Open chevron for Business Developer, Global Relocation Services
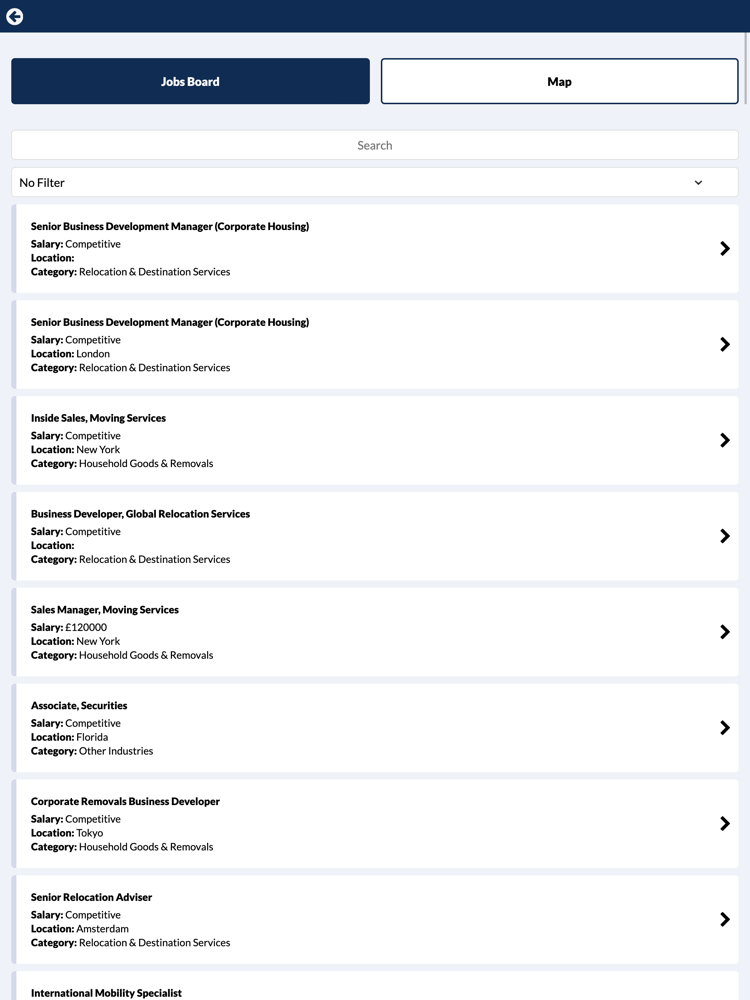Image resolution: width=750 pixels, height=1000 pixels. pos(724,536)
